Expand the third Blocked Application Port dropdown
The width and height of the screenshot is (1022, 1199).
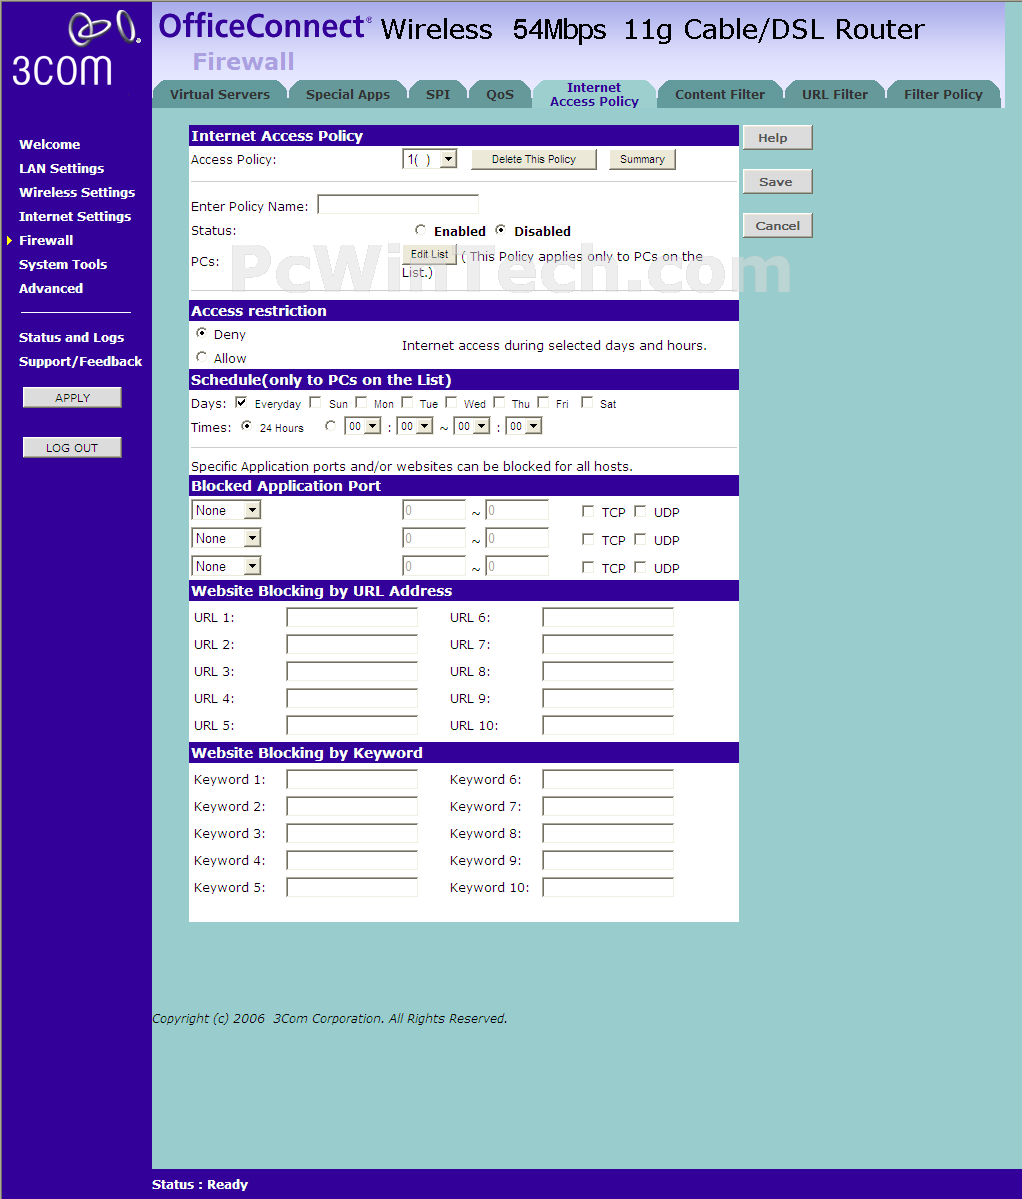click(x=226, y=566)
